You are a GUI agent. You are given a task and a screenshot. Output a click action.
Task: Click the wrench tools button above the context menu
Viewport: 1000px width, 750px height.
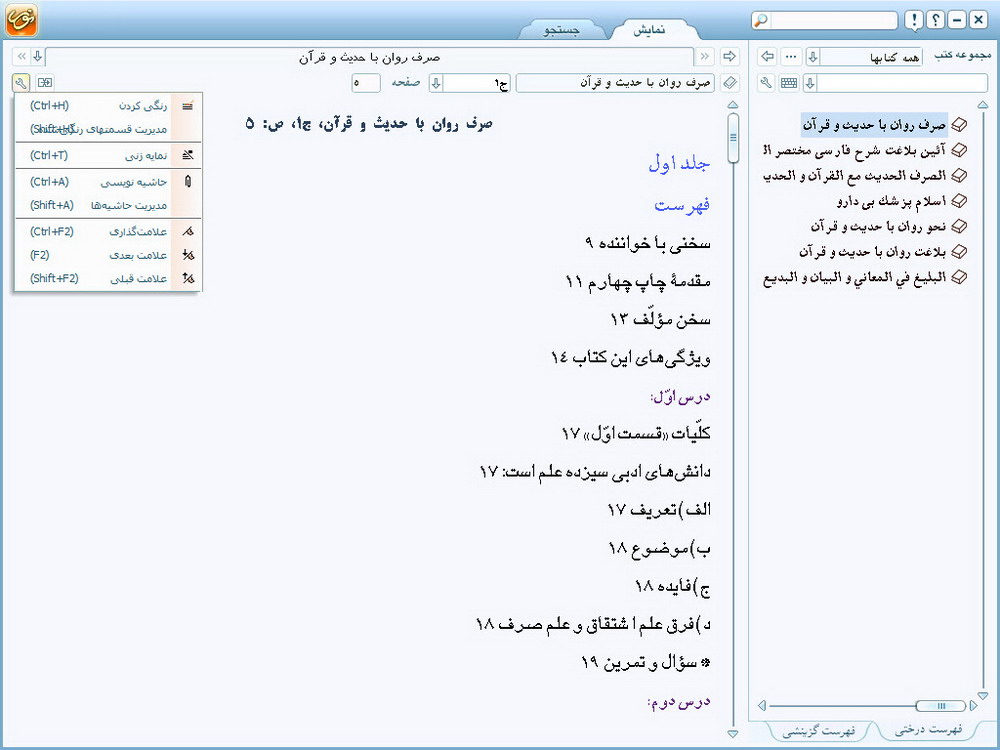(20, 82)
